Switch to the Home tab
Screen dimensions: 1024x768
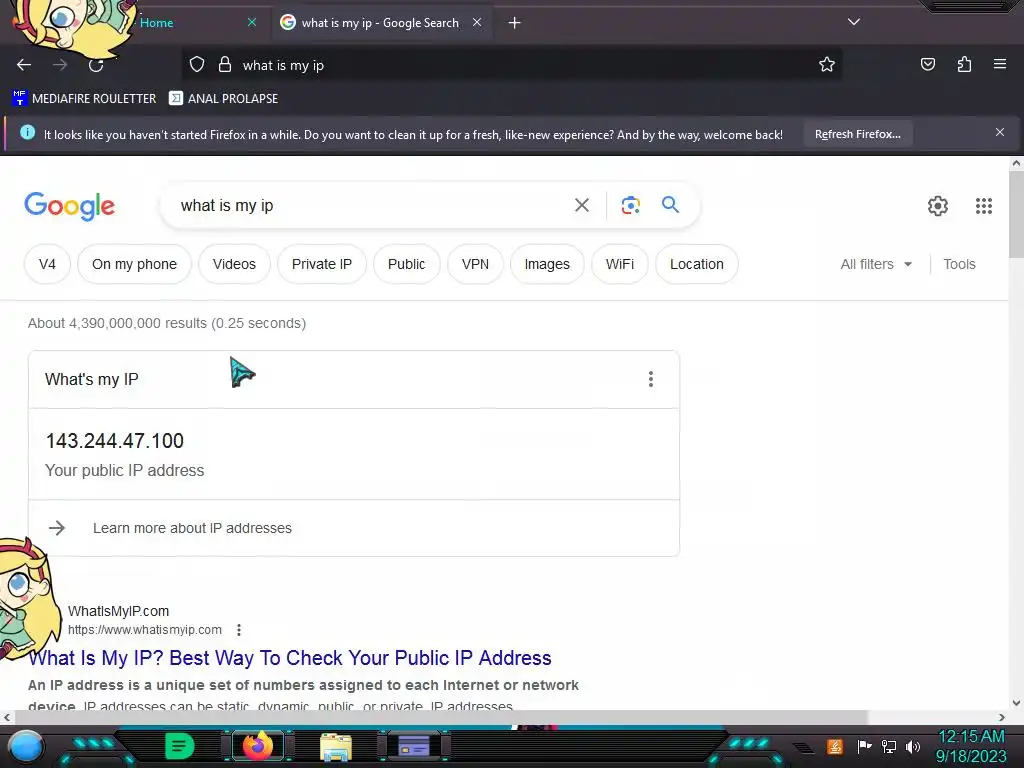[x=157, y=23]
